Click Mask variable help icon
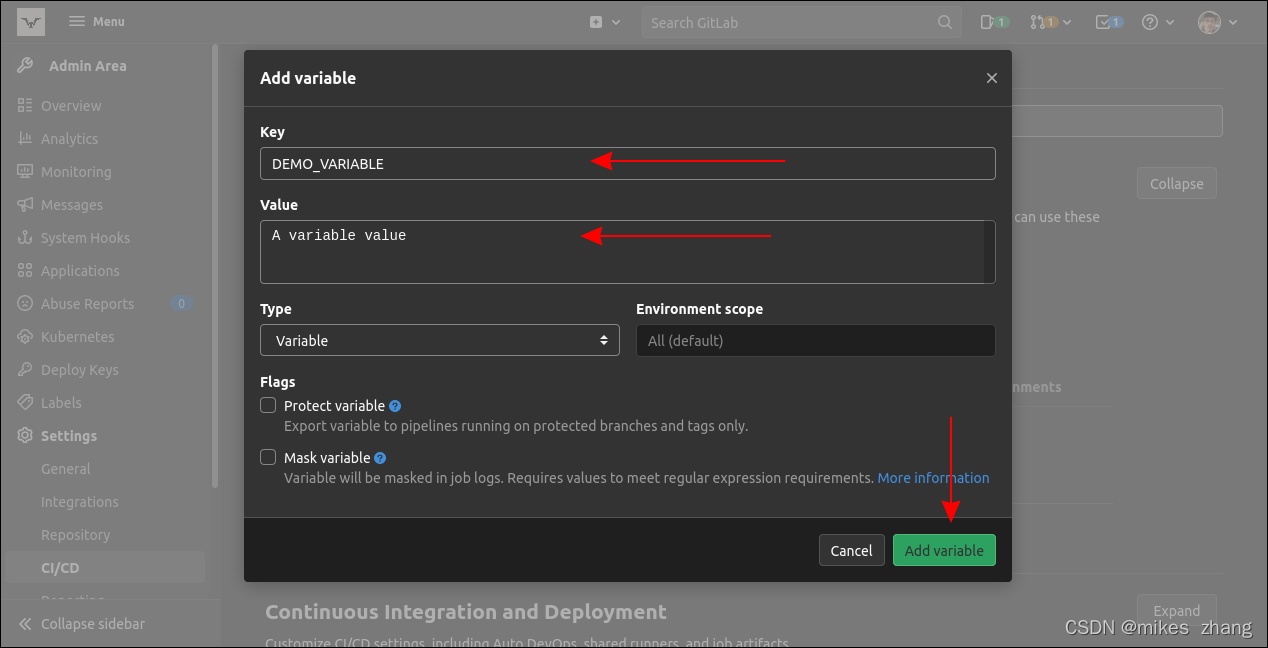This screenshot has height=648, width=1268. click(381, 458)
